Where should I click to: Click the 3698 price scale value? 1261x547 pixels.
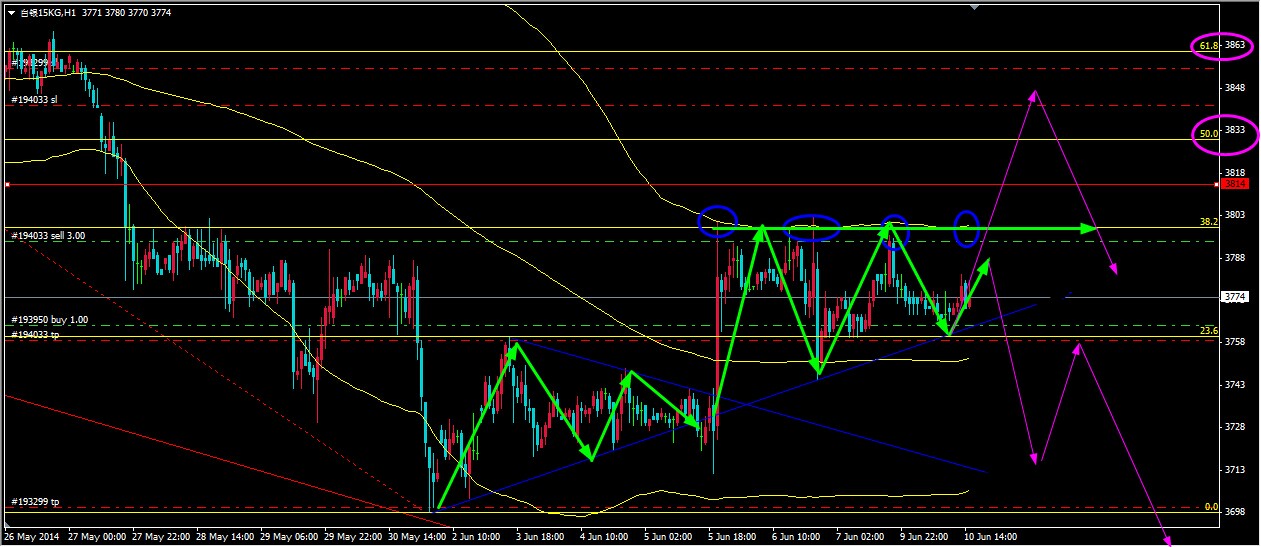point(1236,511)
